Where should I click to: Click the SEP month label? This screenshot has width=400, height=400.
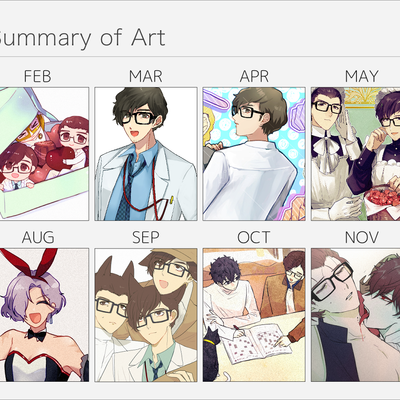[x=146, y=238]
